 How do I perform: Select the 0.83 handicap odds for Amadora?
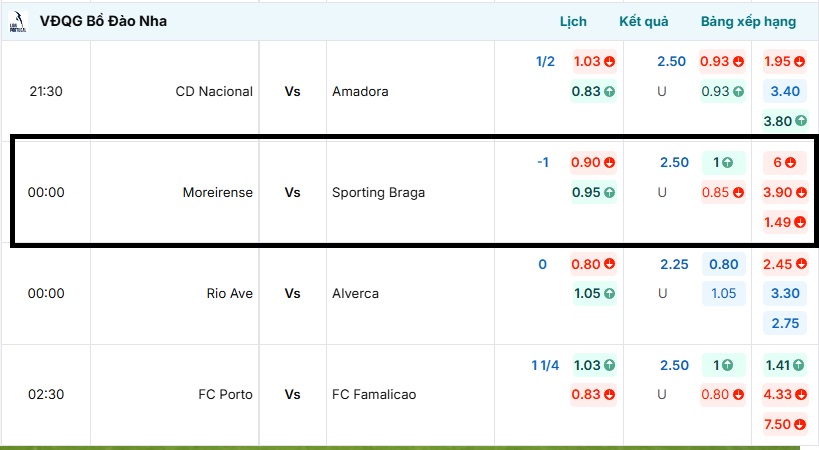[x=594, y=91]
